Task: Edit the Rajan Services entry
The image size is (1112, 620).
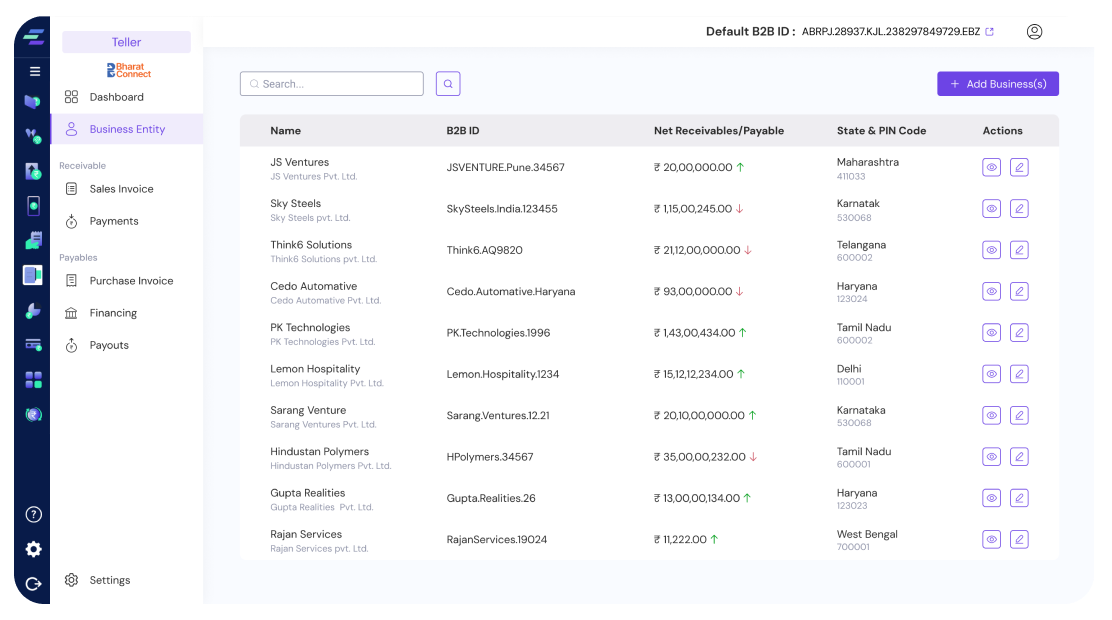Action: [1019, 539]
